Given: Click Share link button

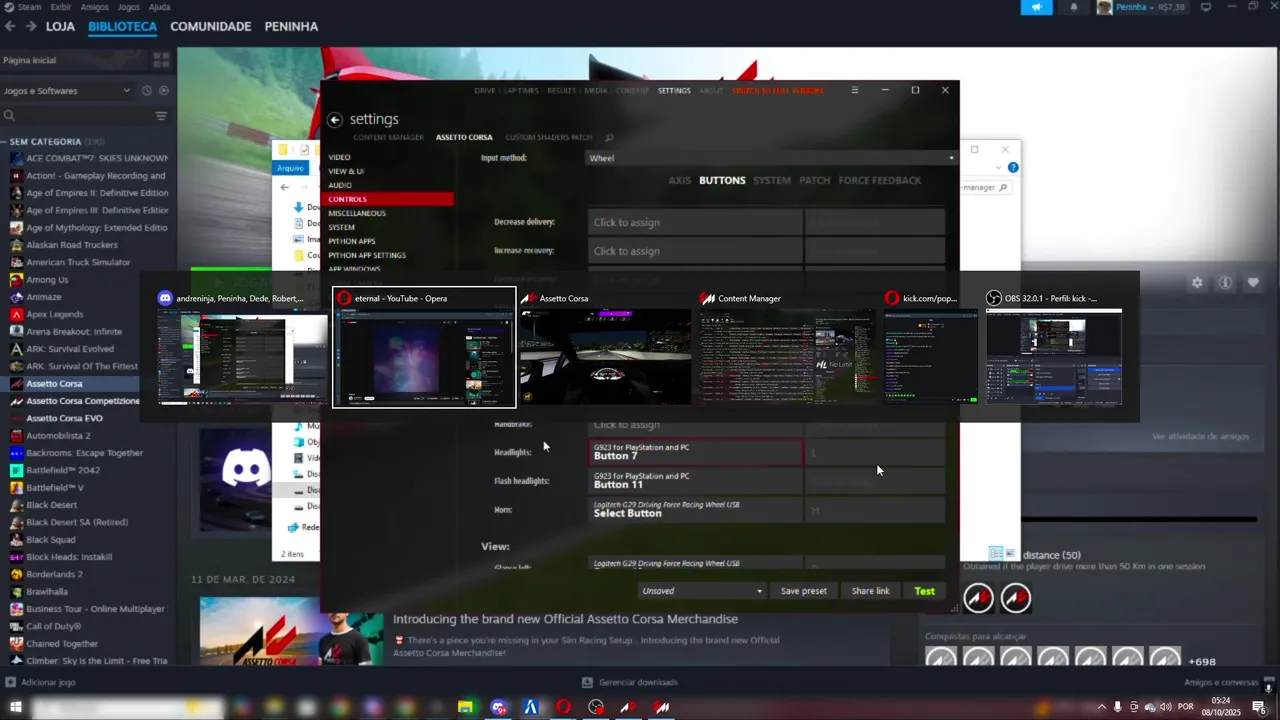Looking at the screenshot, I should (870, 591).
